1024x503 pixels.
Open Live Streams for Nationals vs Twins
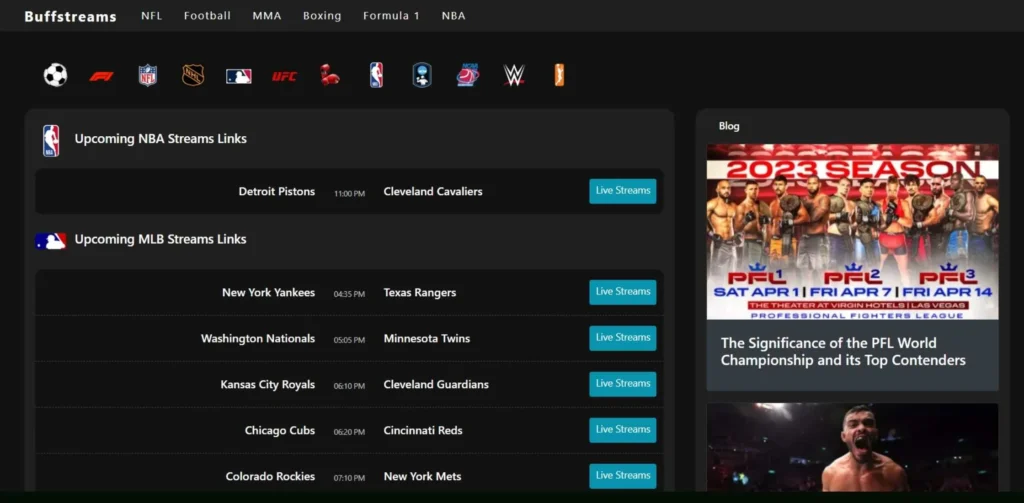click(623, 338)
